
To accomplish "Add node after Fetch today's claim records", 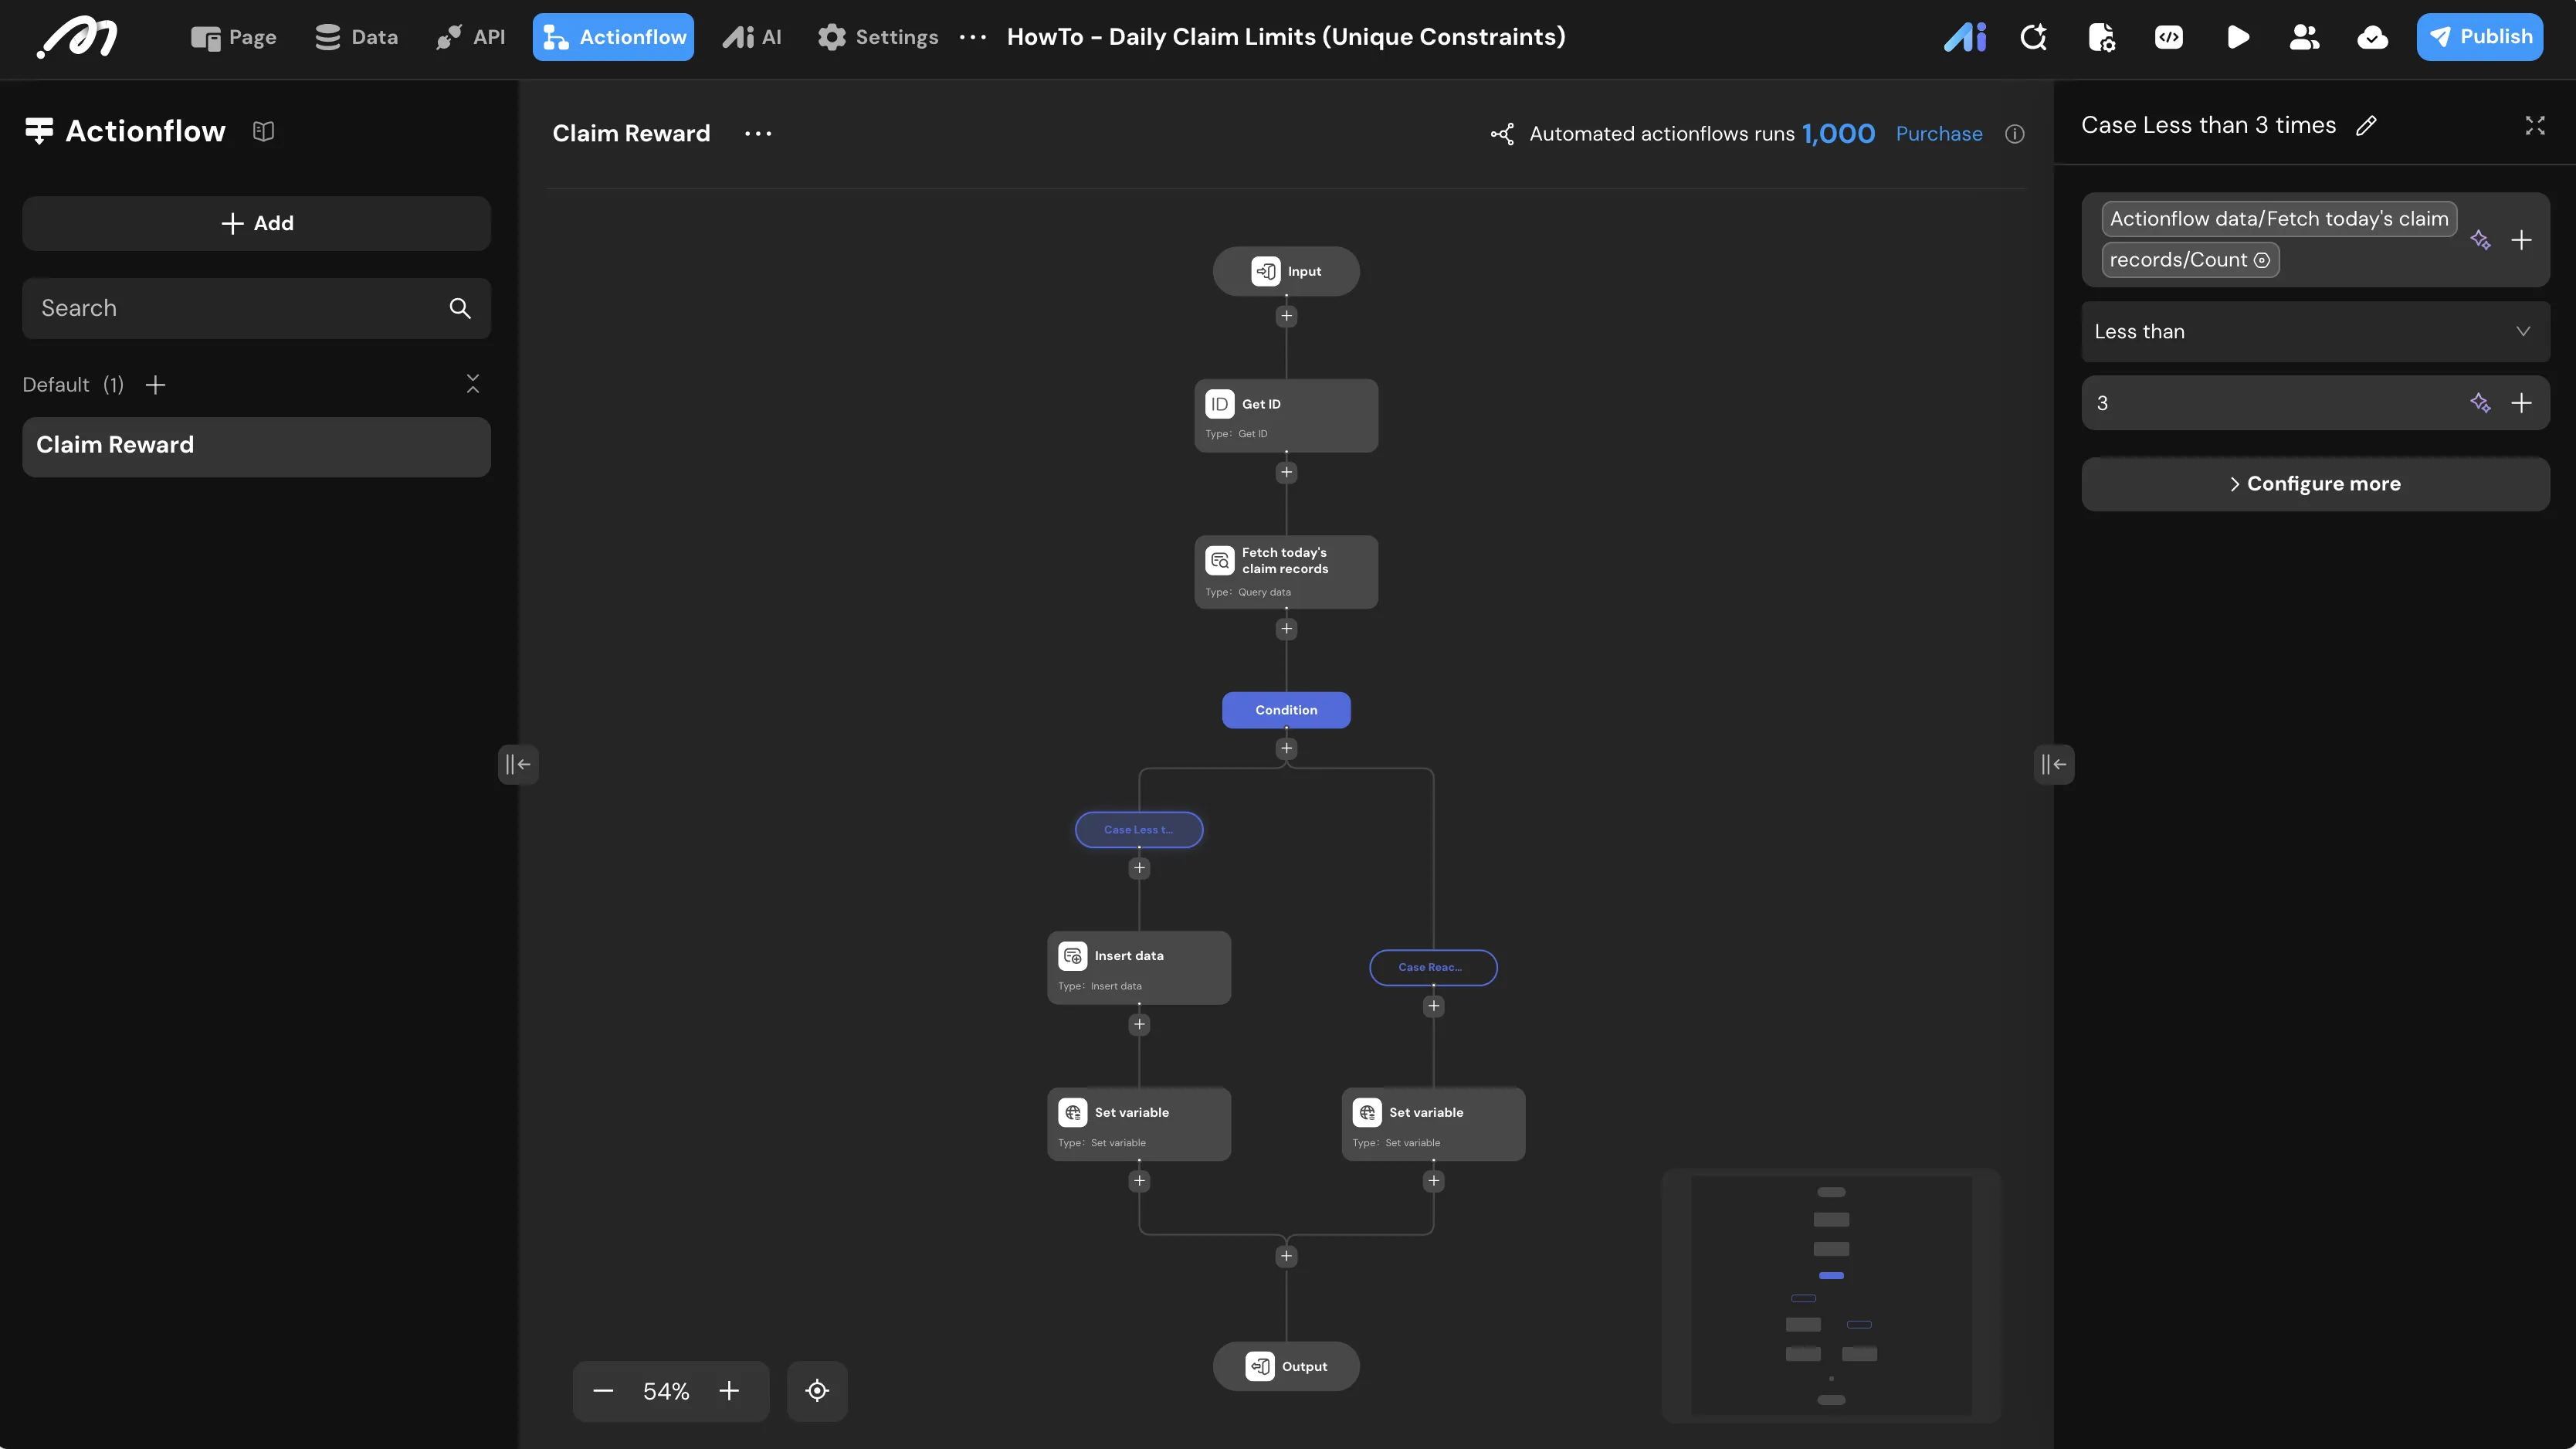I will [x=1286, y=629].
